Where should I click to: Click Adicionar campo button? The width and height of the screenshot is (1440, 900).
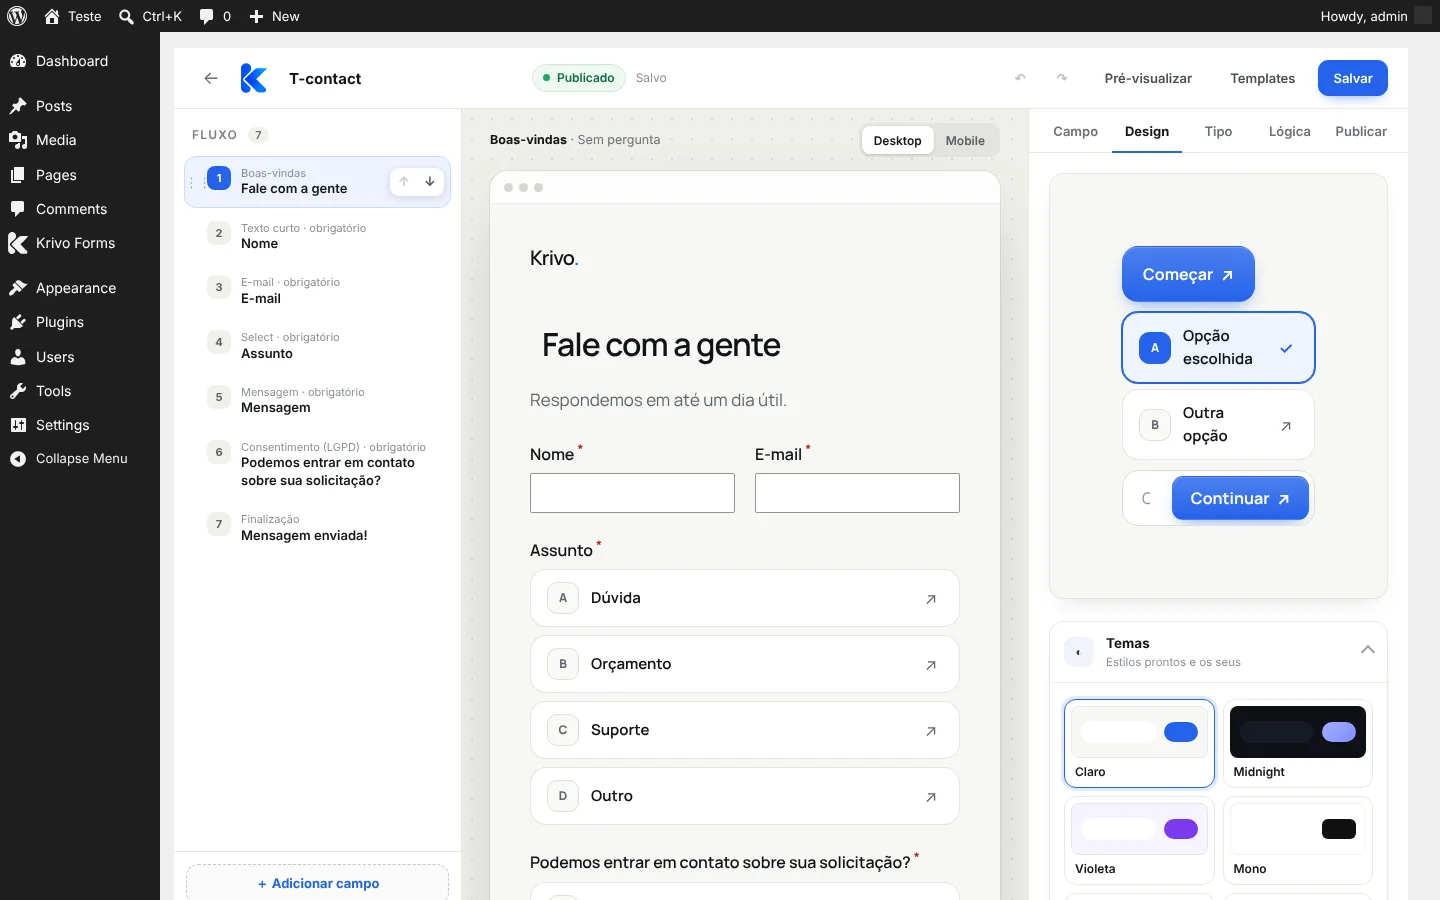(x=318, y=883)
